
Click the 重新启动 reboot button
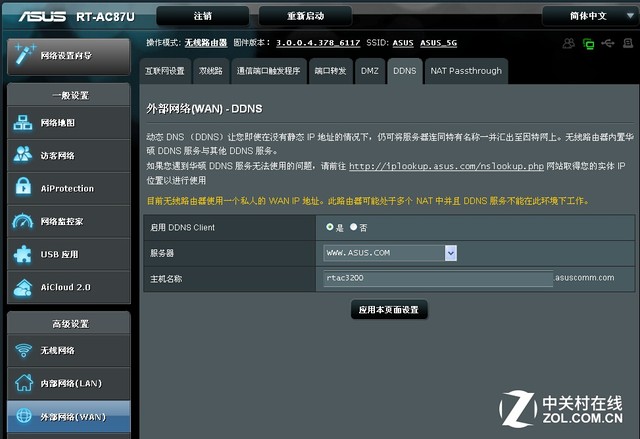305,16
